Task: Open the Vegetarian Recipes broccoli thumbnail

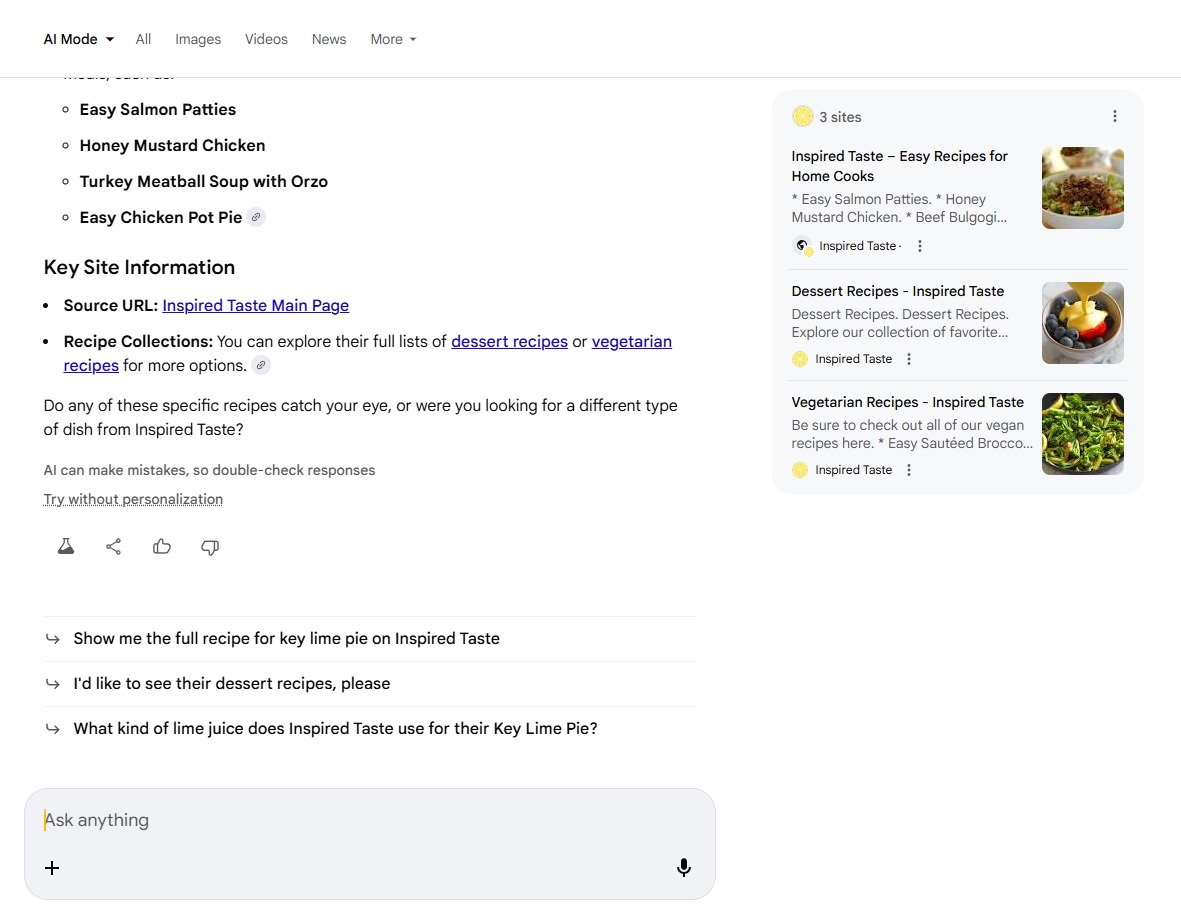Action: tap(1082, 434)
